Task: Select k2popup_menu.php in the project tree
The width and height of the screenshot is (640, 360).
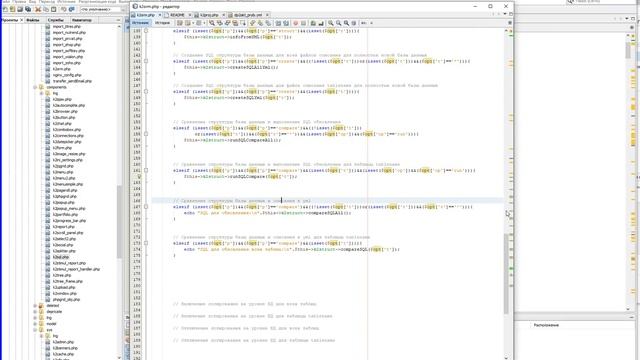Action: pos(69,209)
